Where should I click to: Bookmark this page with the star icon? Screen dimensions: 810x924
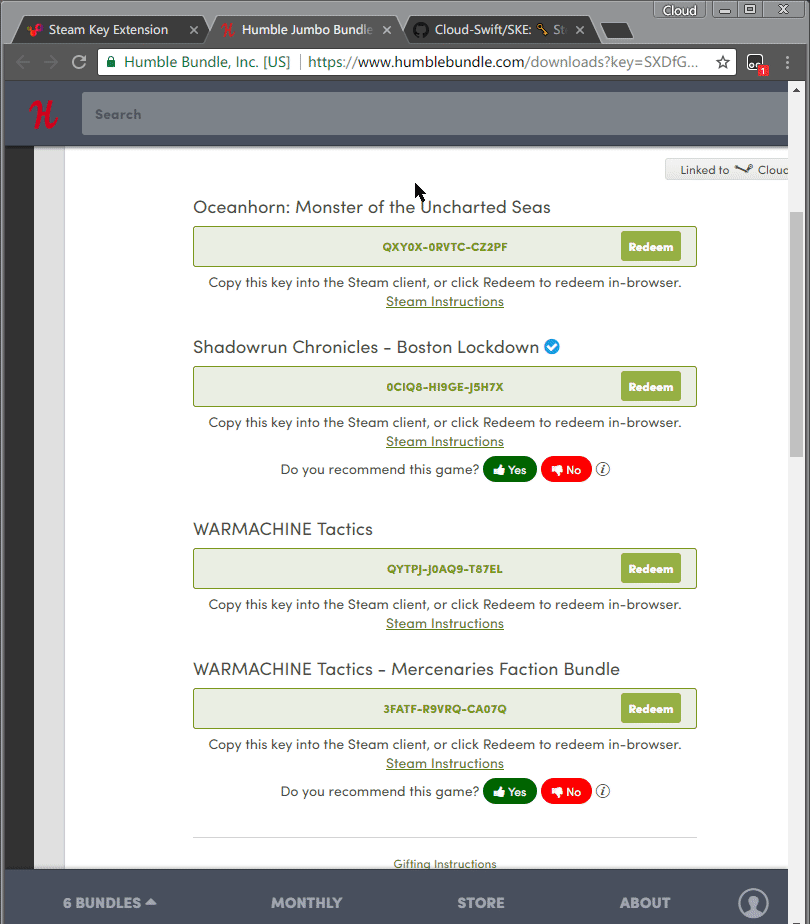coord(723,62)
